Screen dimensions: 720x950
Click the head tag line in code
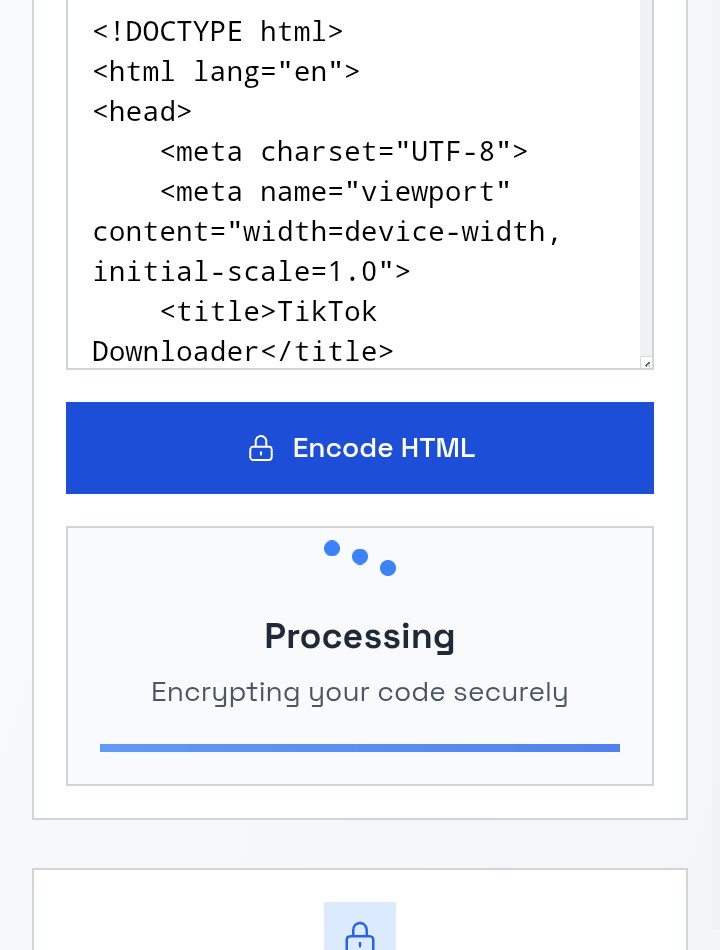142,111
